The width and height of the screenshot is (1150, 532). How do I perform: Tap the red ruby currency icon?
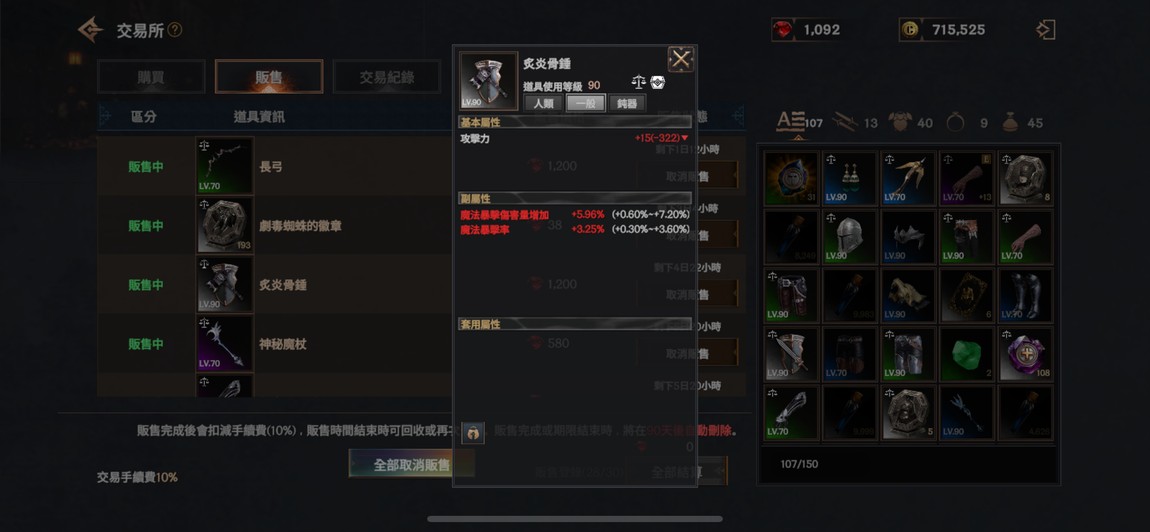click(783, 30)
